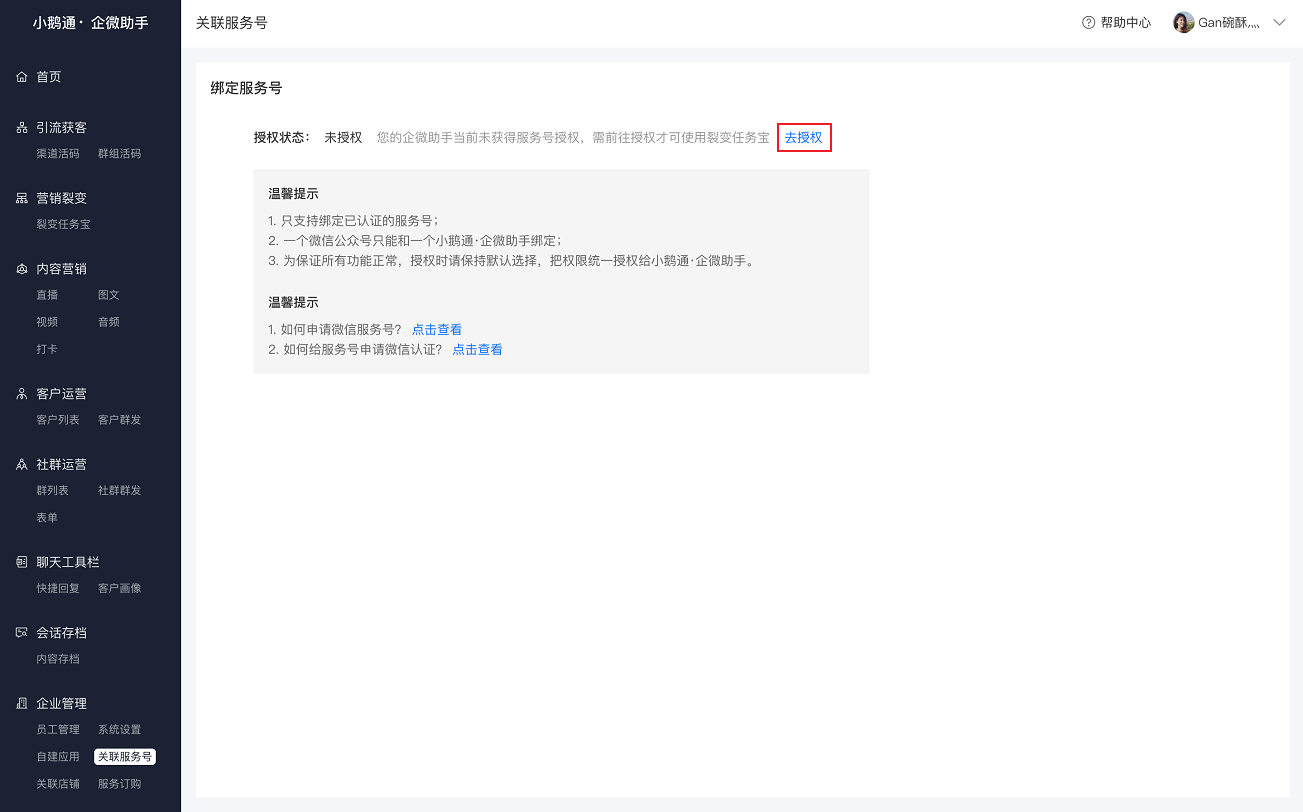Screen dimensions: 1303x812
Task: Click the 引流获客 section heading
Action: (x=62, y=128)
